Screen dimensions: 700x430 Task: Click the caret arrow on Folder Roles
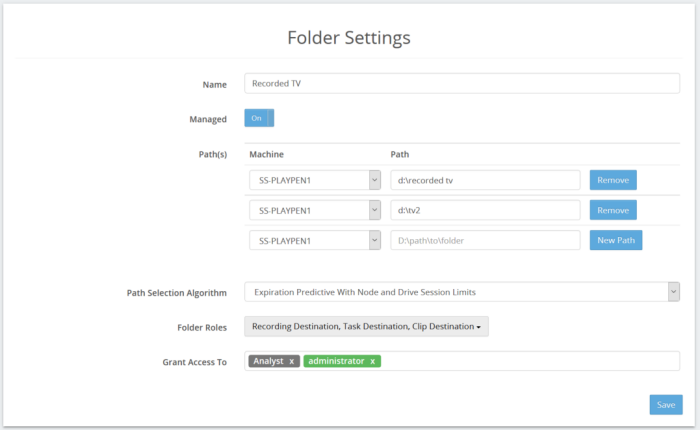479,327
